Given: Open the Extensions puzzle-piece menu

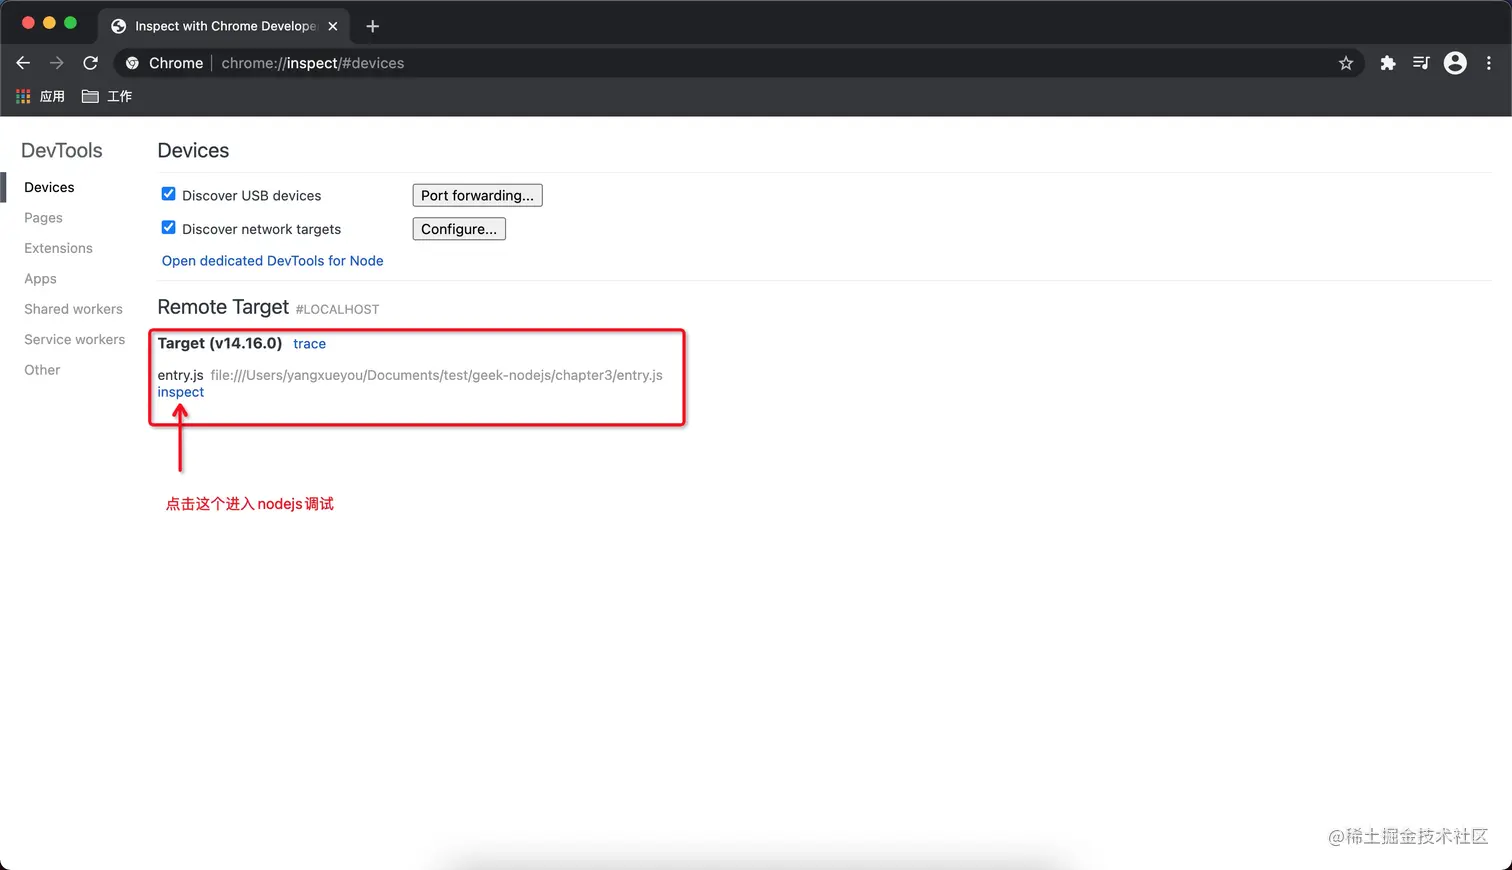Looking at the screenshot, I should coord(1388,63).
